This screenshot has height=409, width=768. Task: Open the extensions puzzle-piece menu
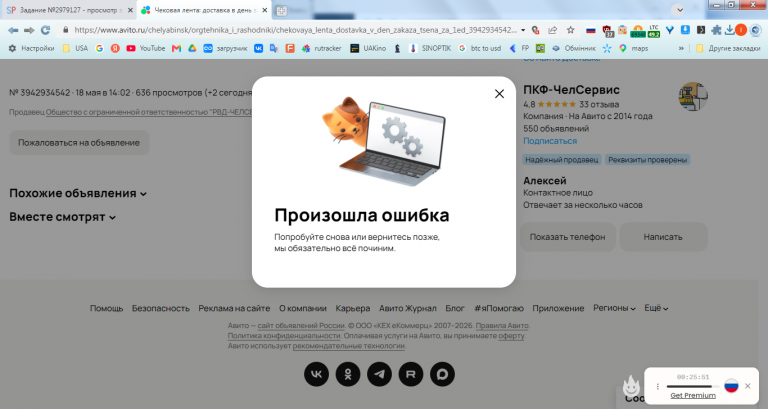(716, 30)
